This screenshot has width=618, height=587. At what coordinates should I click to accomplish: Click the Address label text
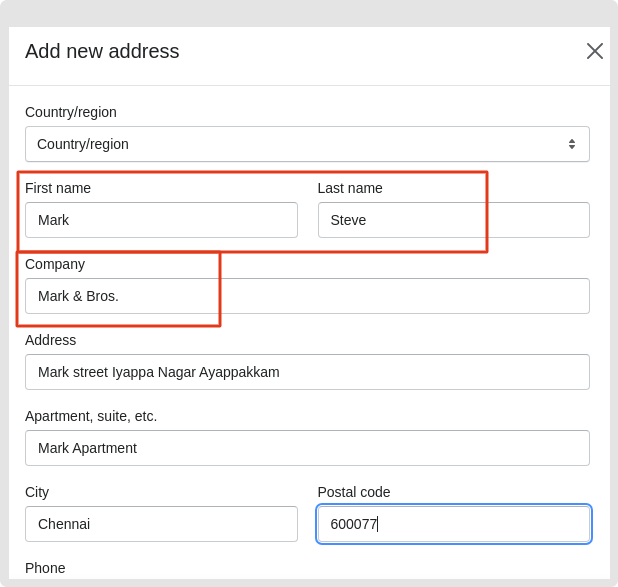coord(50,340)
